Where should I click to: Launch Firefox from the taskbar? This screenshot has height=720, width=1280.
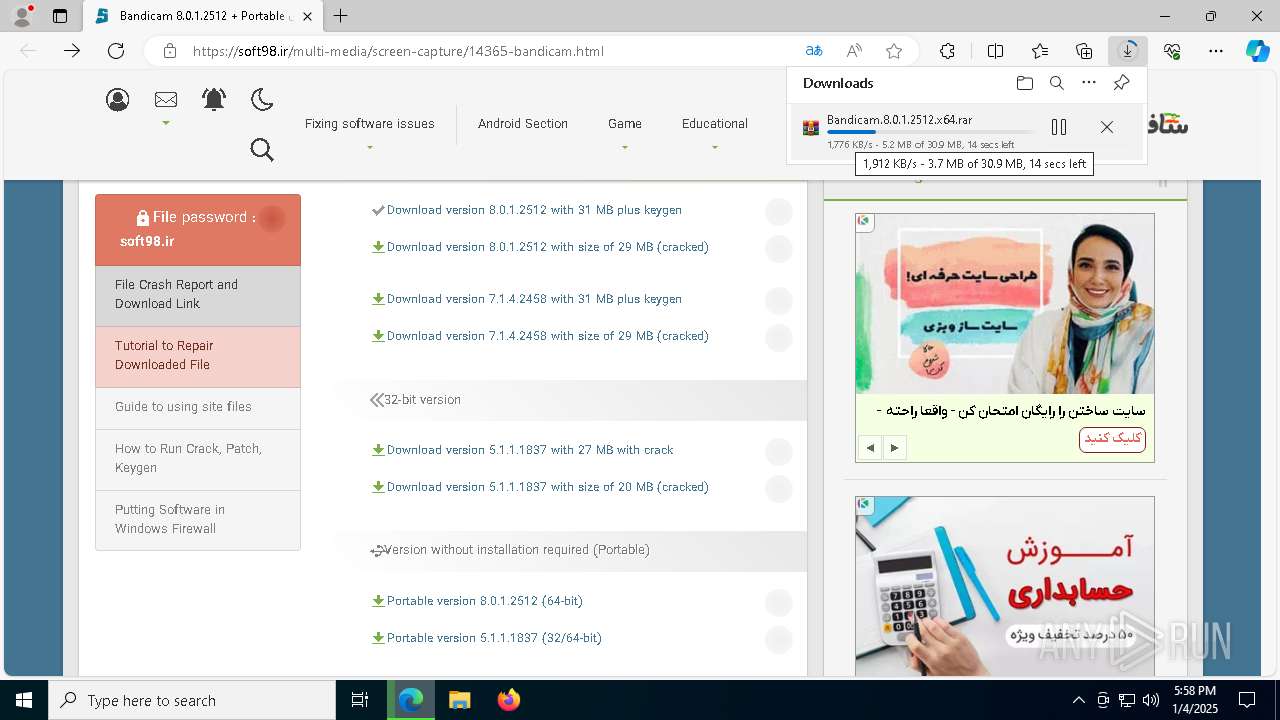pyautogui.click(x=508, y=700)
